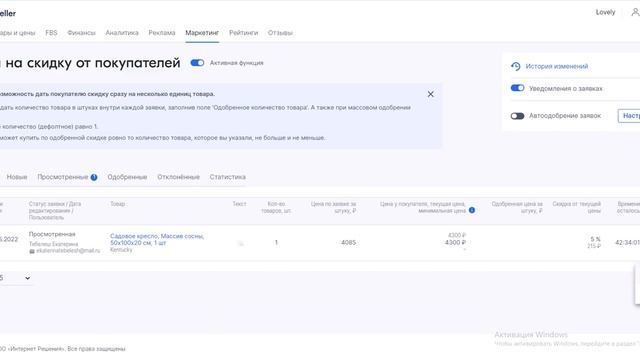Image resolution: width=640 pixels, height=360 pixels.
Task: Open the Финансы menu tab
Action: (81, 33)
